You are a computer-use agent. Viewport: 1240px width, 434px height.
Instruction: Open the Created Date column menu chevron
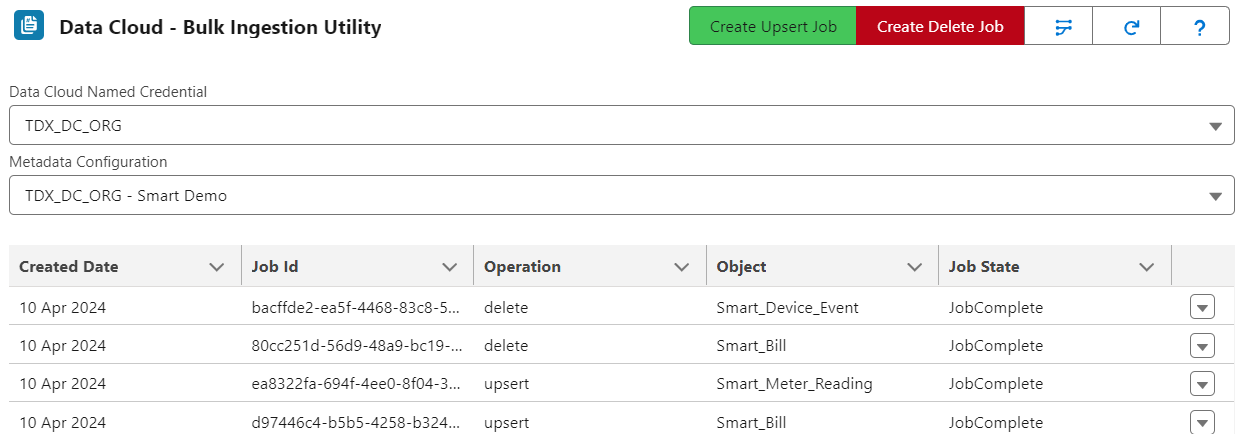(x=217, y=267)
